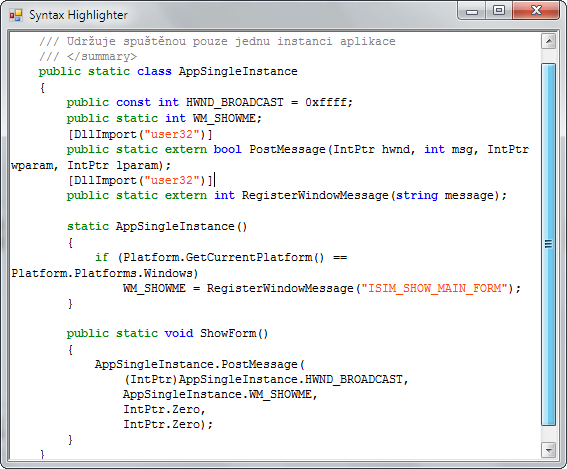Click the Syntax Highlighter app icon in title bar
This screenshot has width=567, height=469.
pos(16,15)
